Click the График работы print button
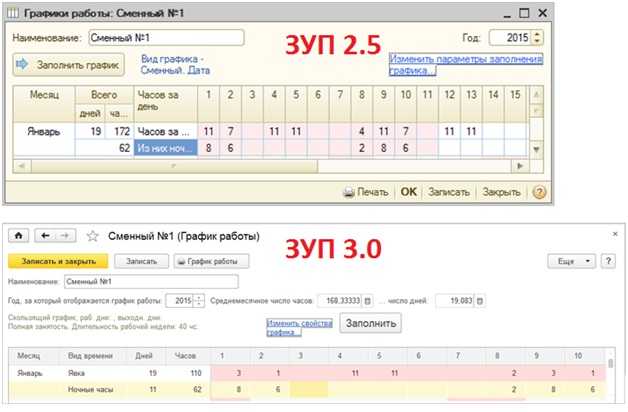This screenshot has width=628, height=412. click(211, 261)
